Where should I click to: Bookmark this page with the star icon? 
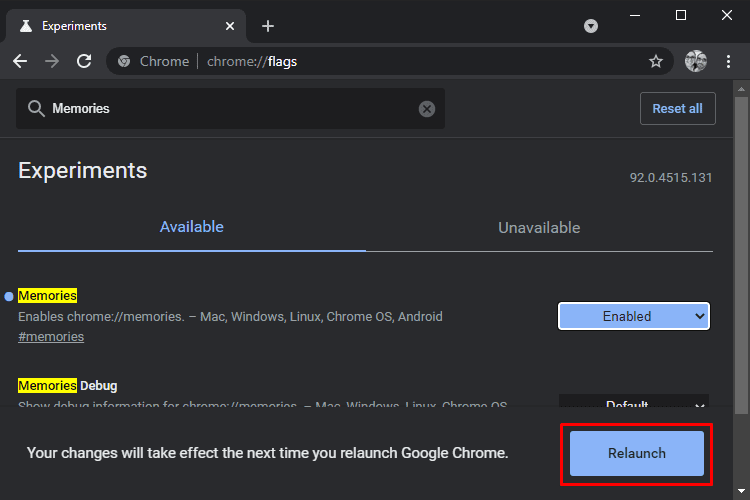click(x=656, y=61)
